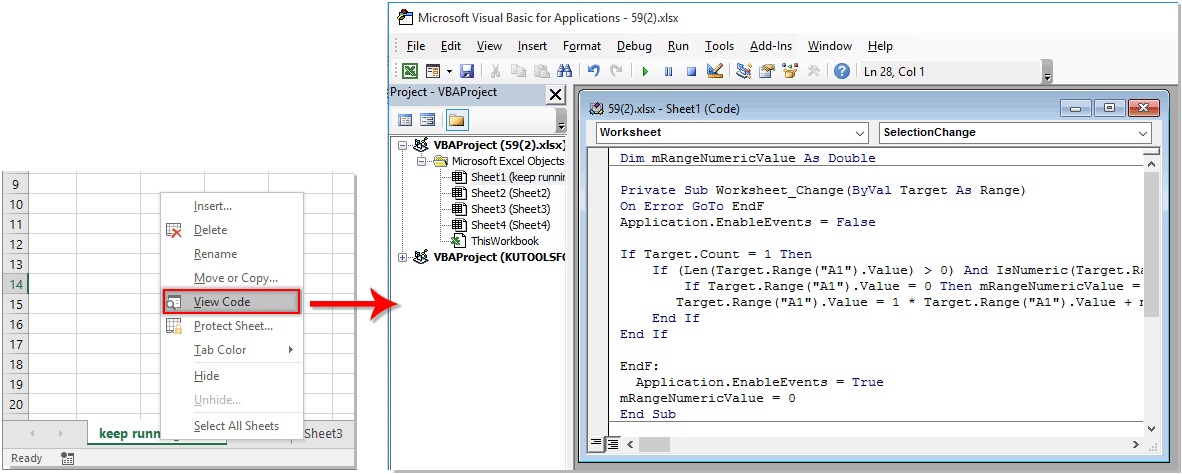
Task: Run the macro with the green play icon
Action: coord(645,71)
